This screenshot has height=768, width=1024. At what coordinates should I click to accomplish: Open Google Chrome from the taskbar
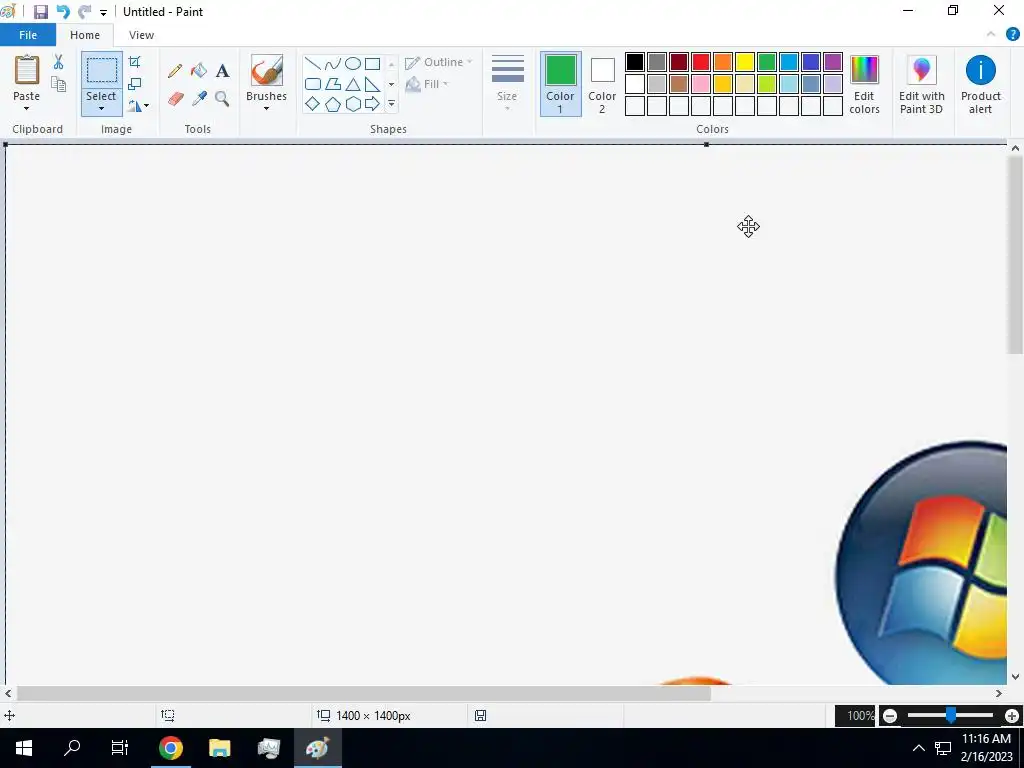pyautogui.click(x=170, y=748)
